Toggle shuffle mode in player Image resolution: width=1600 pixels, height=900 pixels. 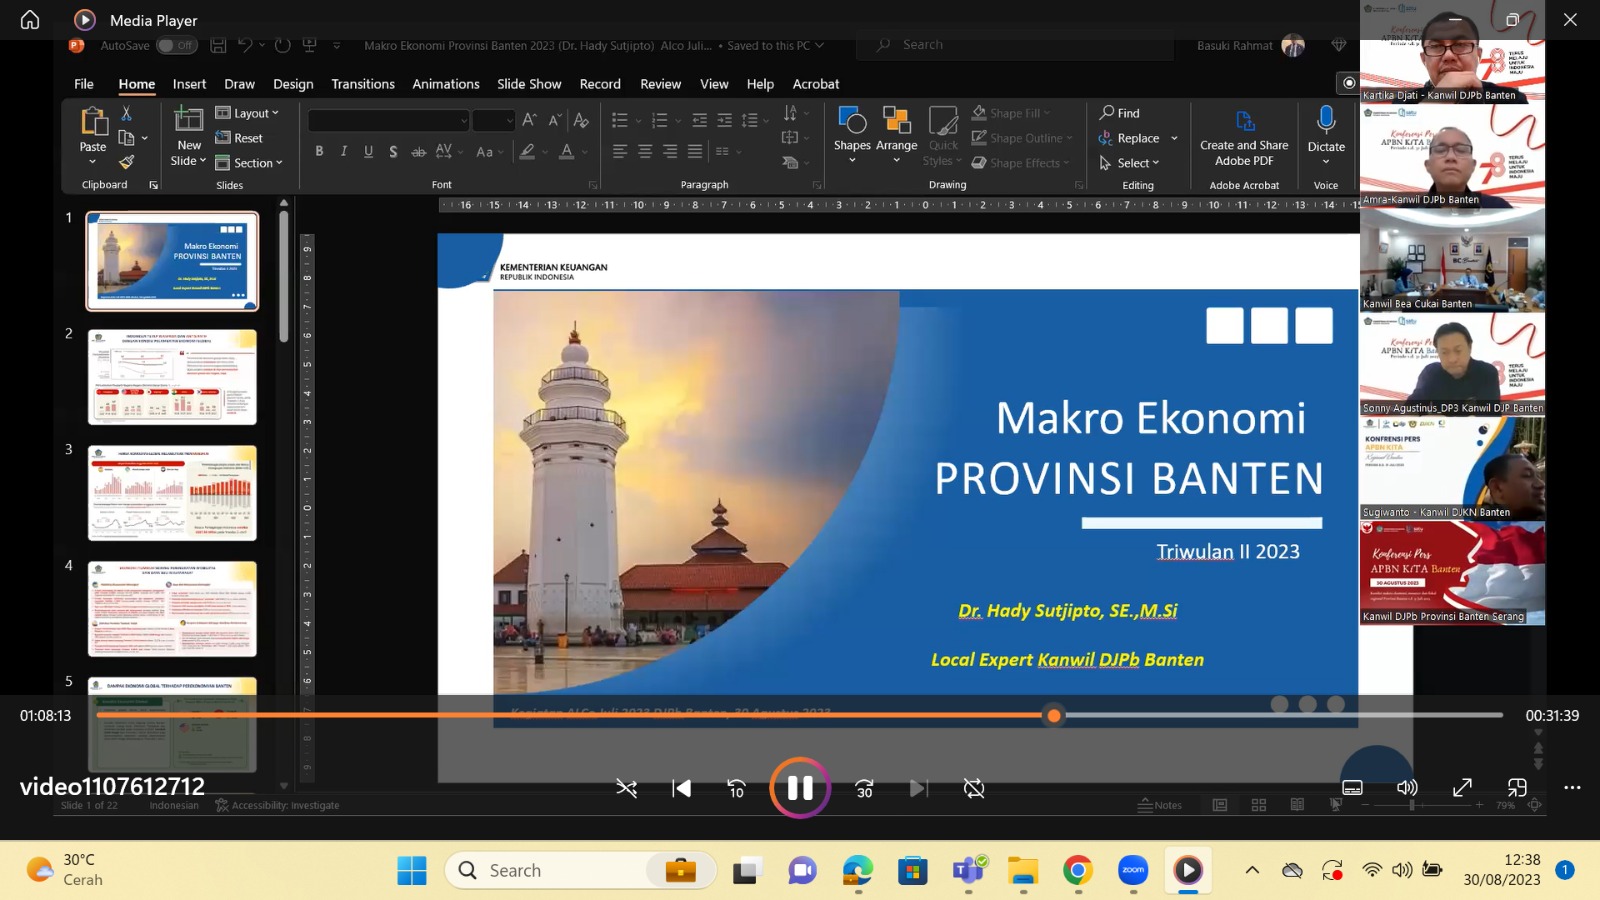(627, 788)
